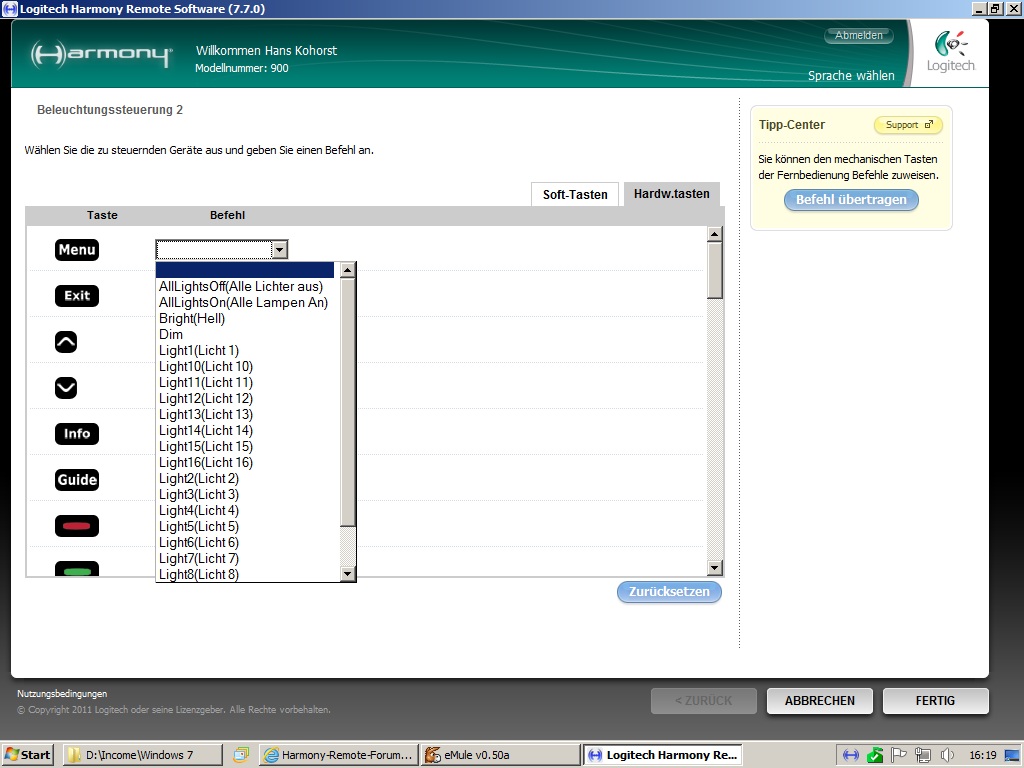Click the network computers tray icon
The height and width of the screenshot is (768, 1024).
(923, 756)
